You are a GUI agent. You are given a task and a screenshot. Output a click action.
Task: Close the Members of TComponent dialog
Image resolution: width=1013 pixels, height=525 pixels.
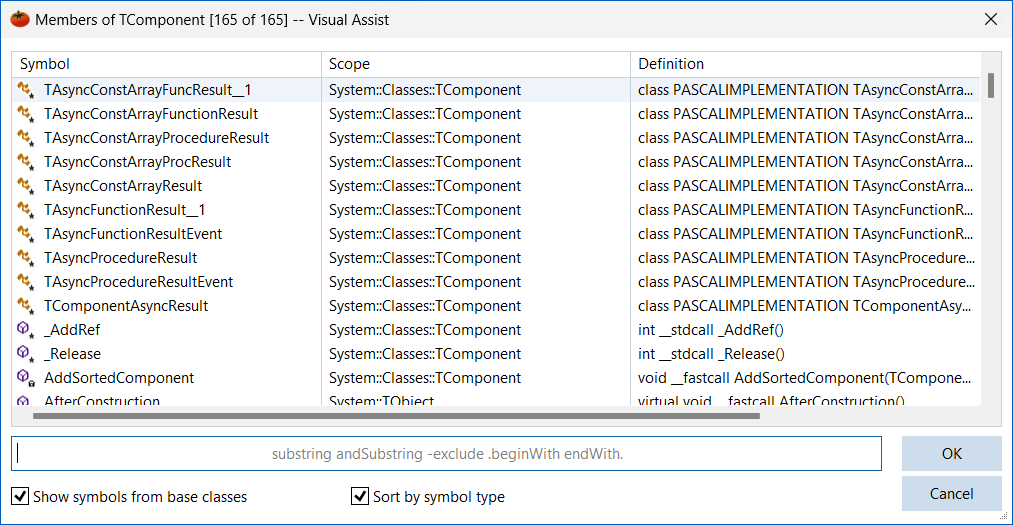(x=991, y=19)
